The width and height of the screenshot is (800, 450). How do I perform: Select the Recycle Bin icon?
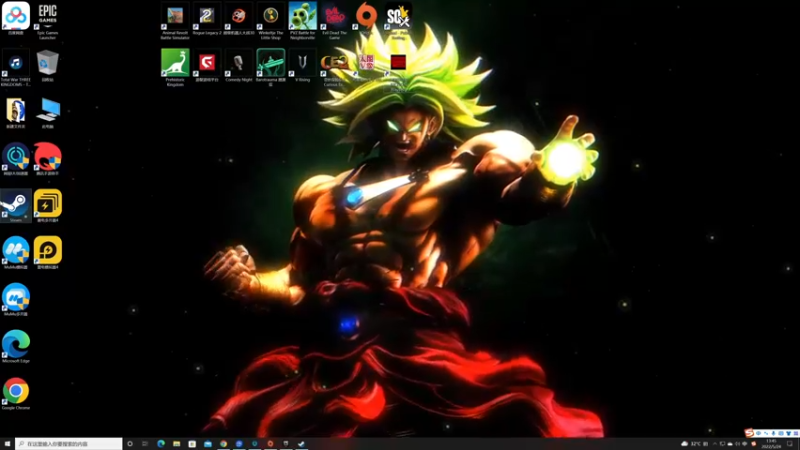coord(47,65)
